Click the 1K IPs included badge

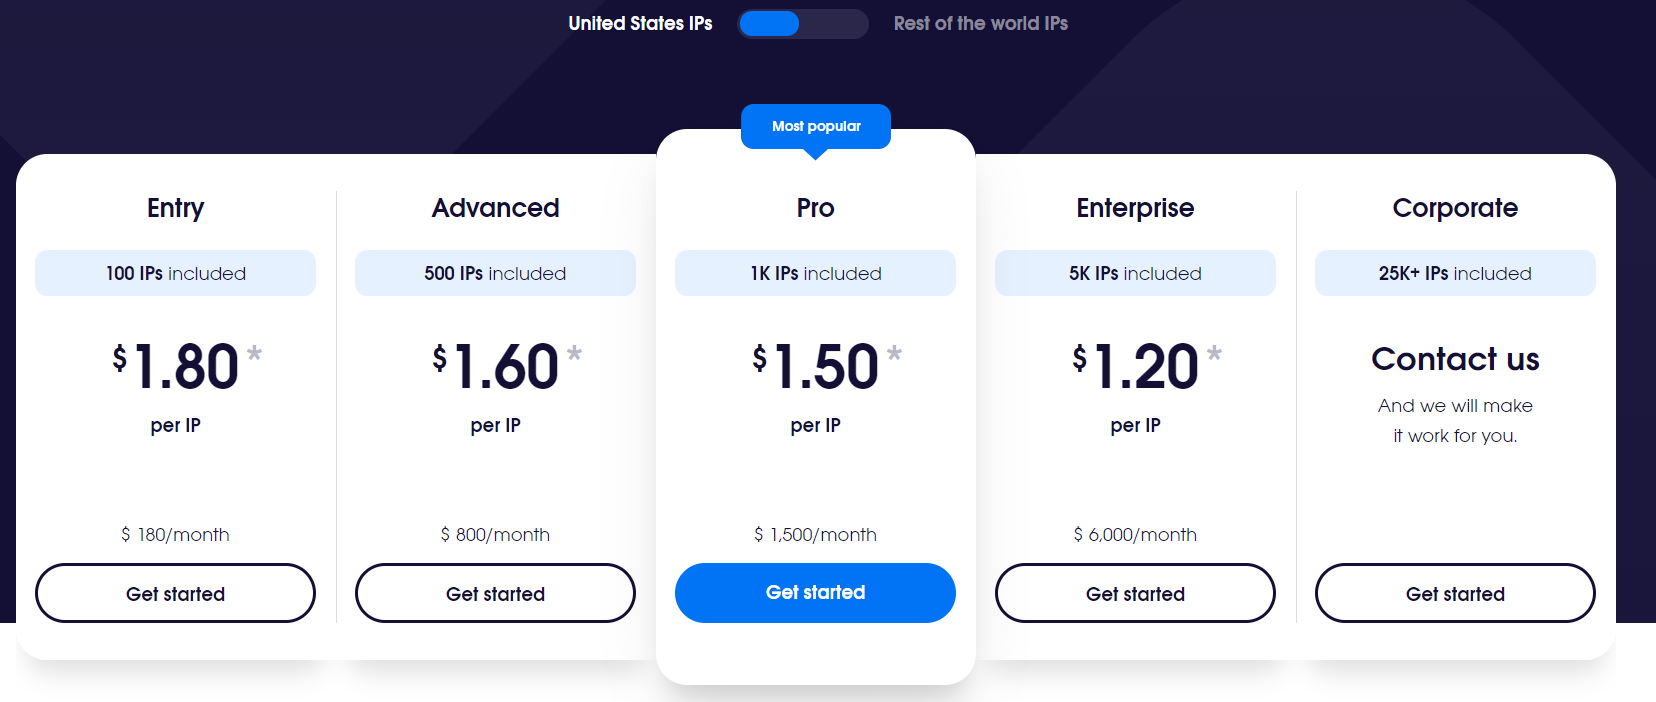click(x=815, y=272)
